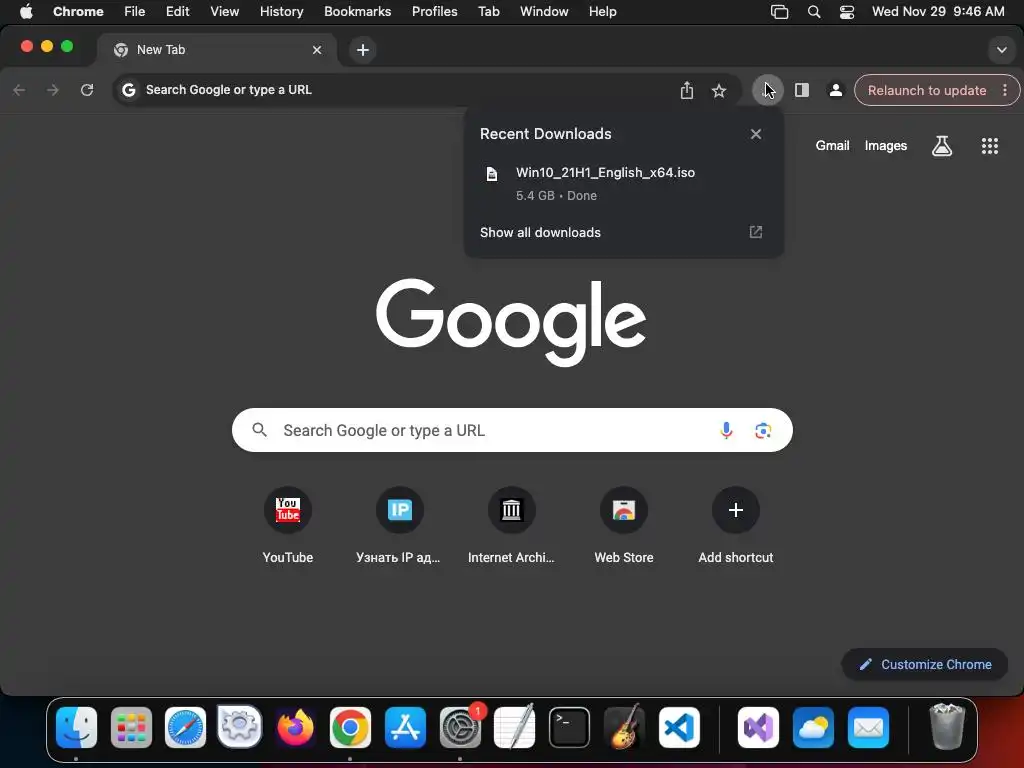Search by image with Google Lens icon

(763, 430)
